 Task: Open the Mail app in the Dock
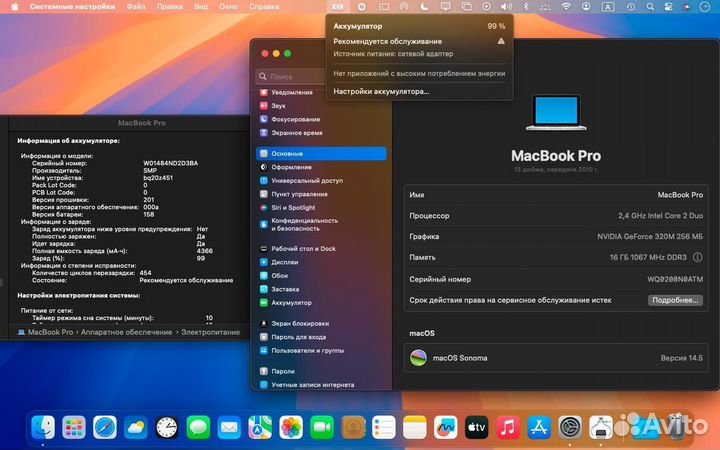click(x=229, y=428)
